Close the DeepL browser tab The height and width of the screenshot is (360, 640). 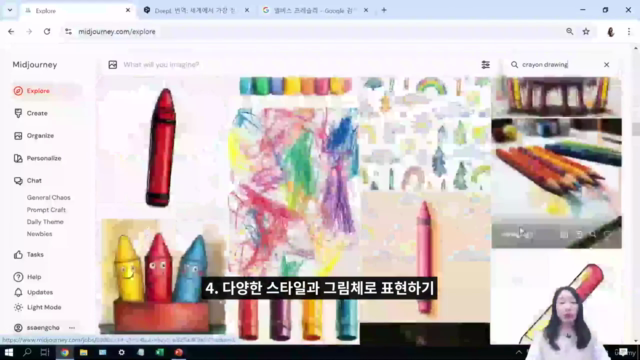click(247, 11)
